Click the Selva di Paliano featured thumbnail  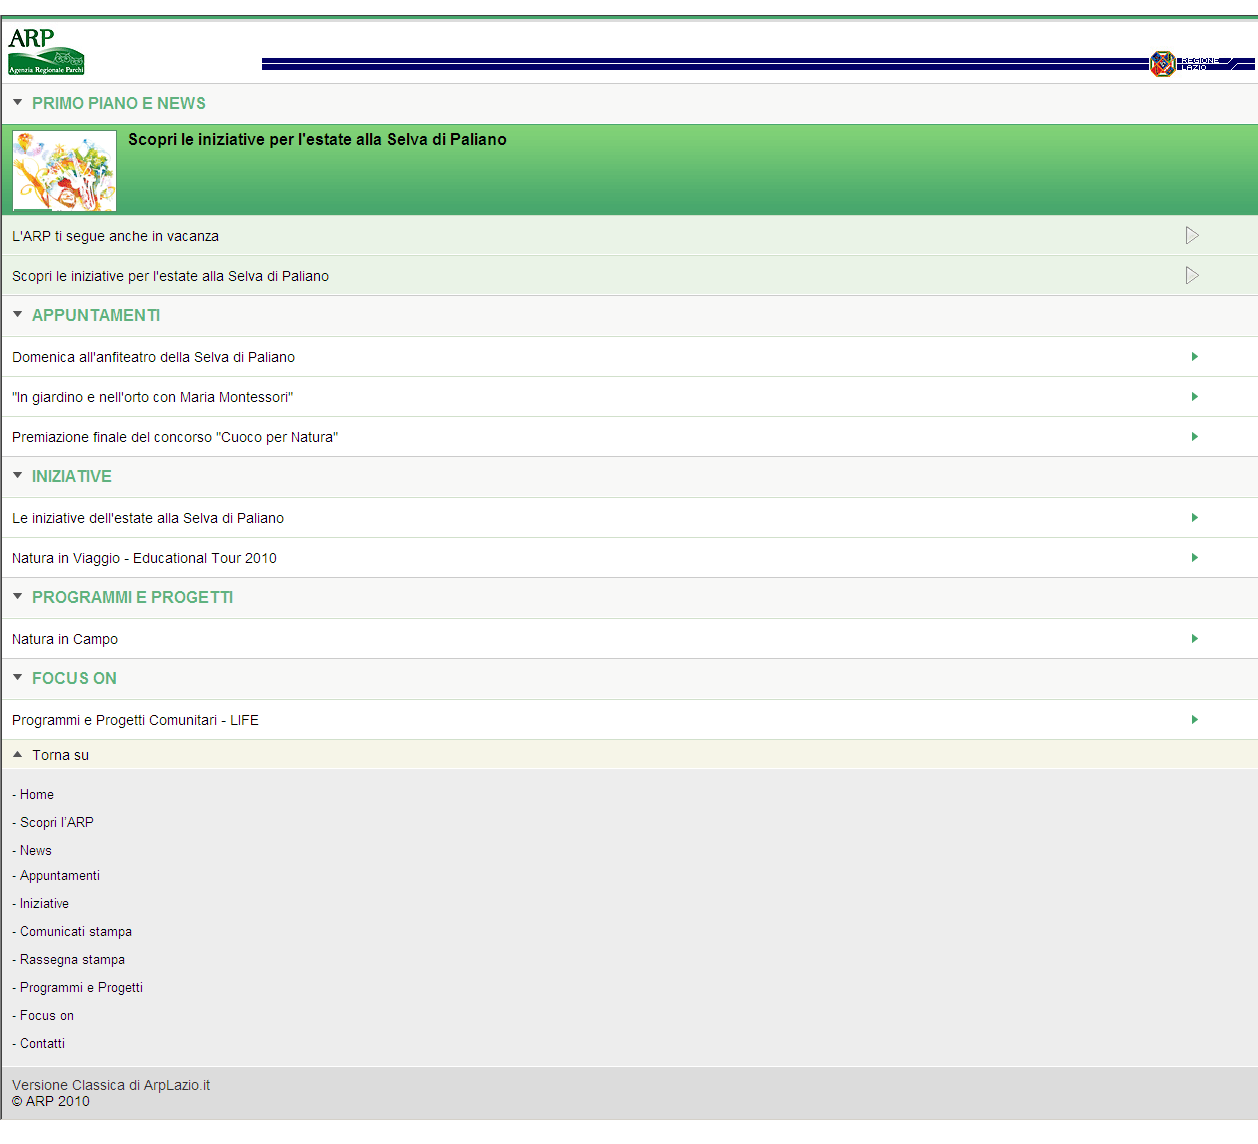click(64, 171)
